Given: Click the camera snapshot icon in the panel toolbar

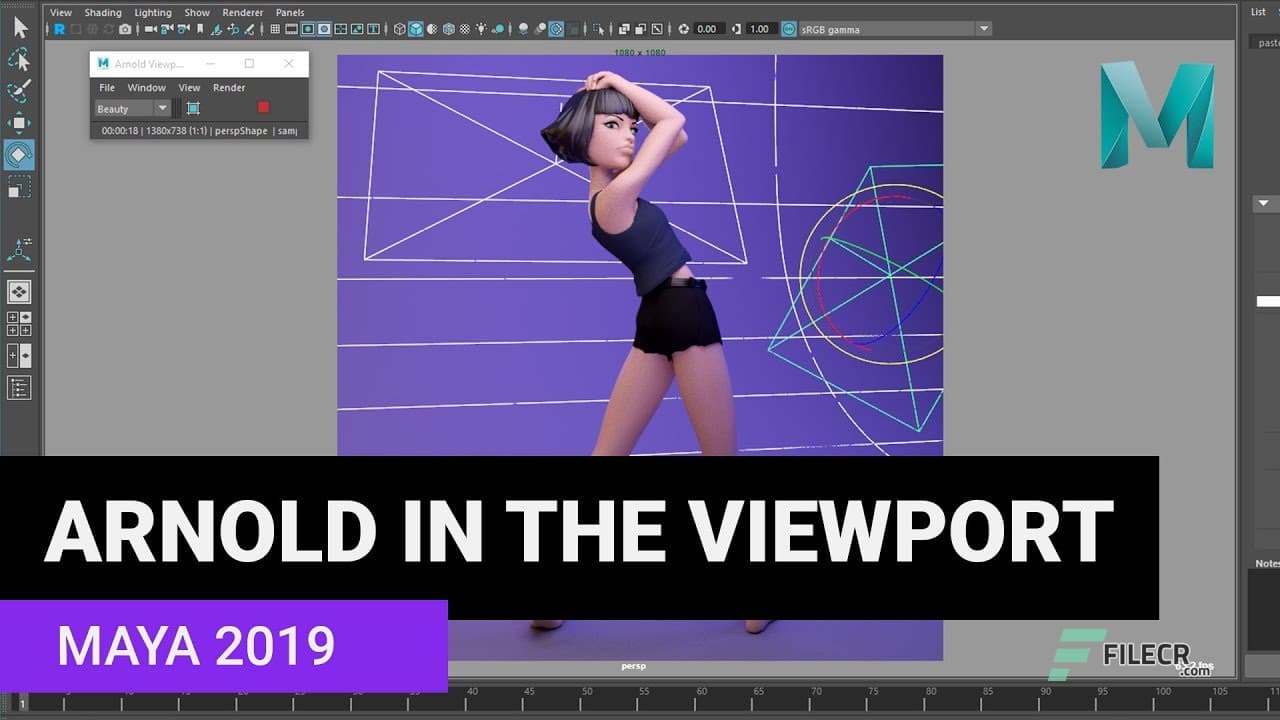Looking at the screenshot, I should pyautogui.click(x=125, y=28).
